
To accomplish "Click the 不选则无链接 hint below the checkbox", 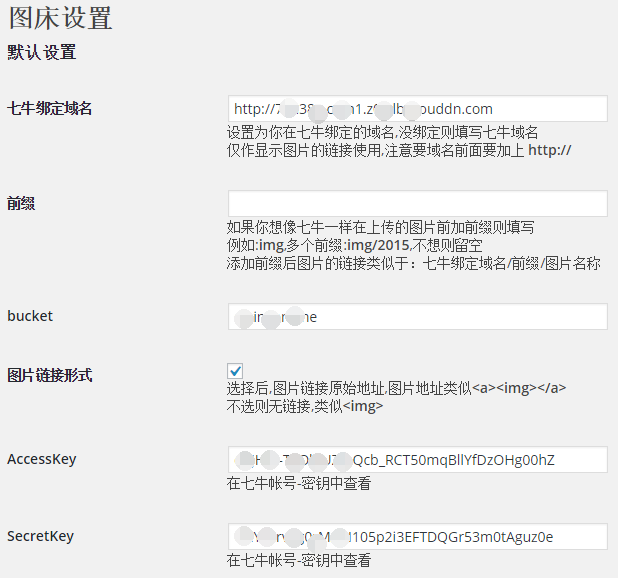I will tap(305, 407).
